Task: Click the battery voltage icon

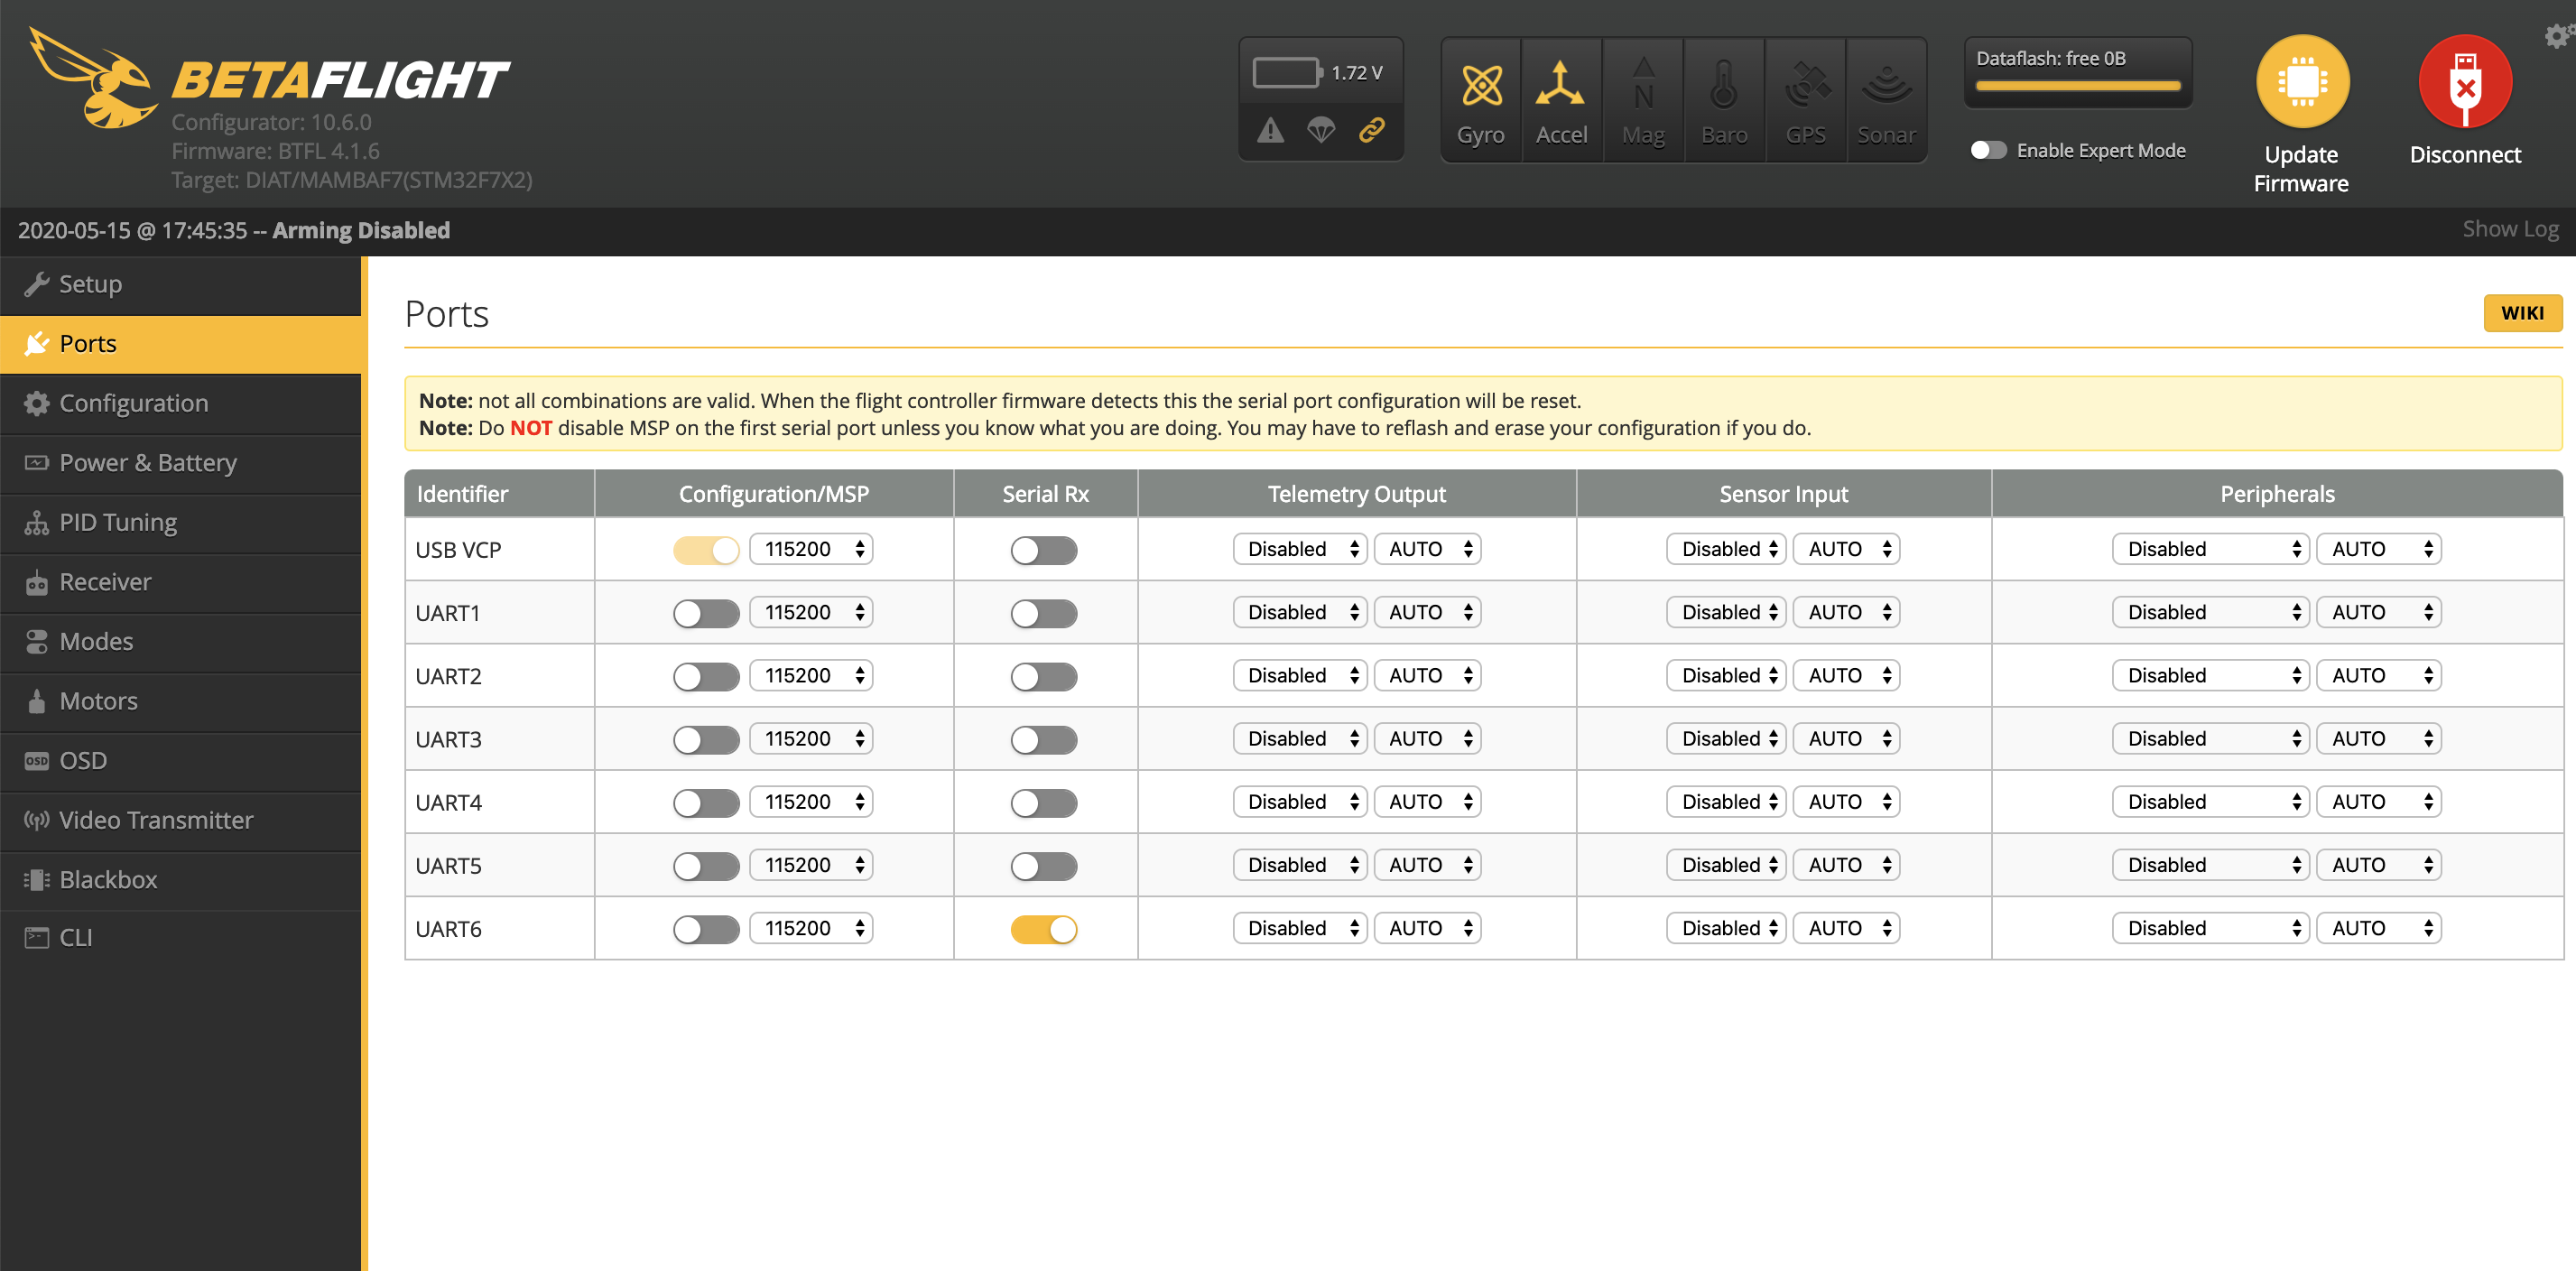Action: pos(1288,73)
